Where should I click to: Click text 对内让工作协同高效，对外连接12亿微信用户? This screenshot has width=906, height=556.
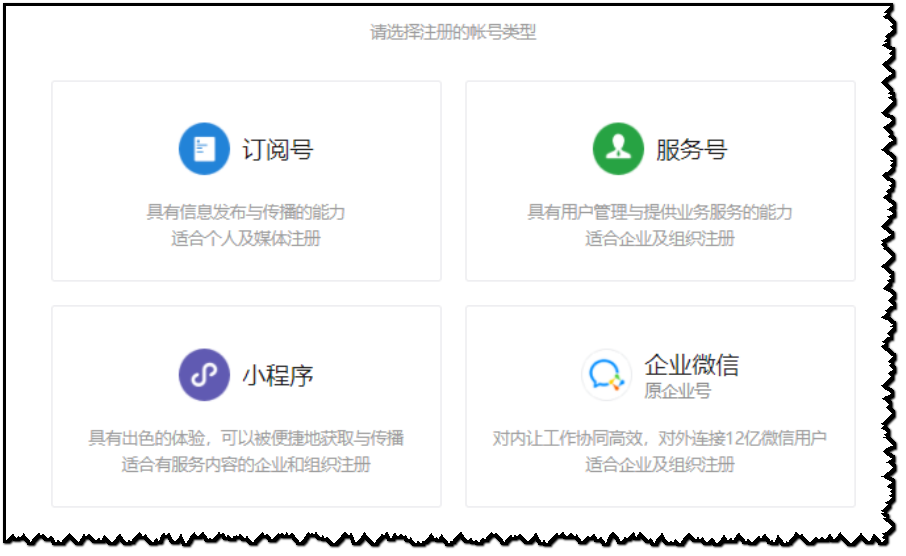(659, 438)
